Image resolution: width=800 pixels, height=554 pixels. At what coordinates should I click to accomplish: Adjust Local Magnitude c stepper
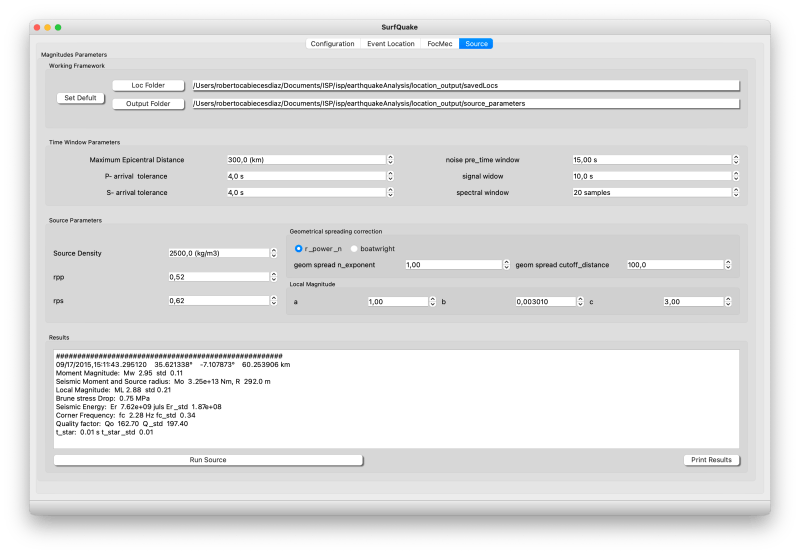point(728,301)
